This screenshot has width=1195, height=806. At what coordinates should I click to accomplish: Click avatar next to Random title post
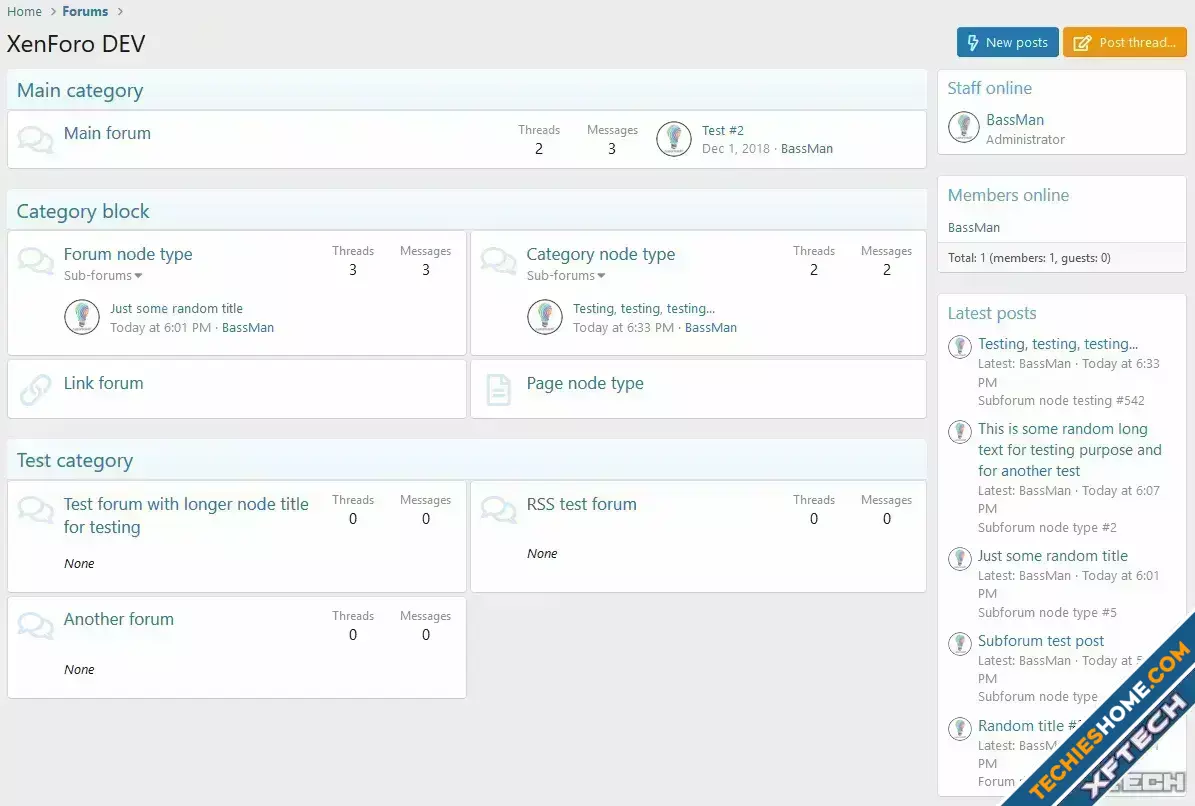point(960,728)
